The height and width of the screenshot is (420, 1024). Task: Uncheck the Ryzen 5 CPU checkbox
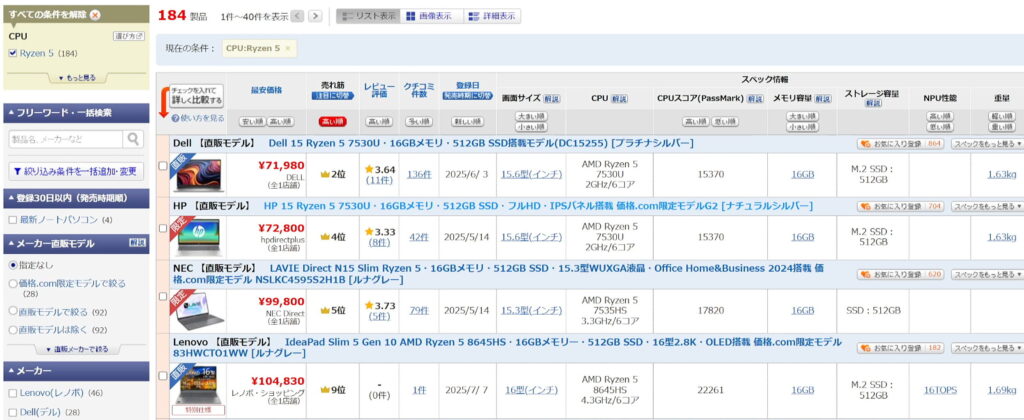pyautogui.click(x=12, y=53)
